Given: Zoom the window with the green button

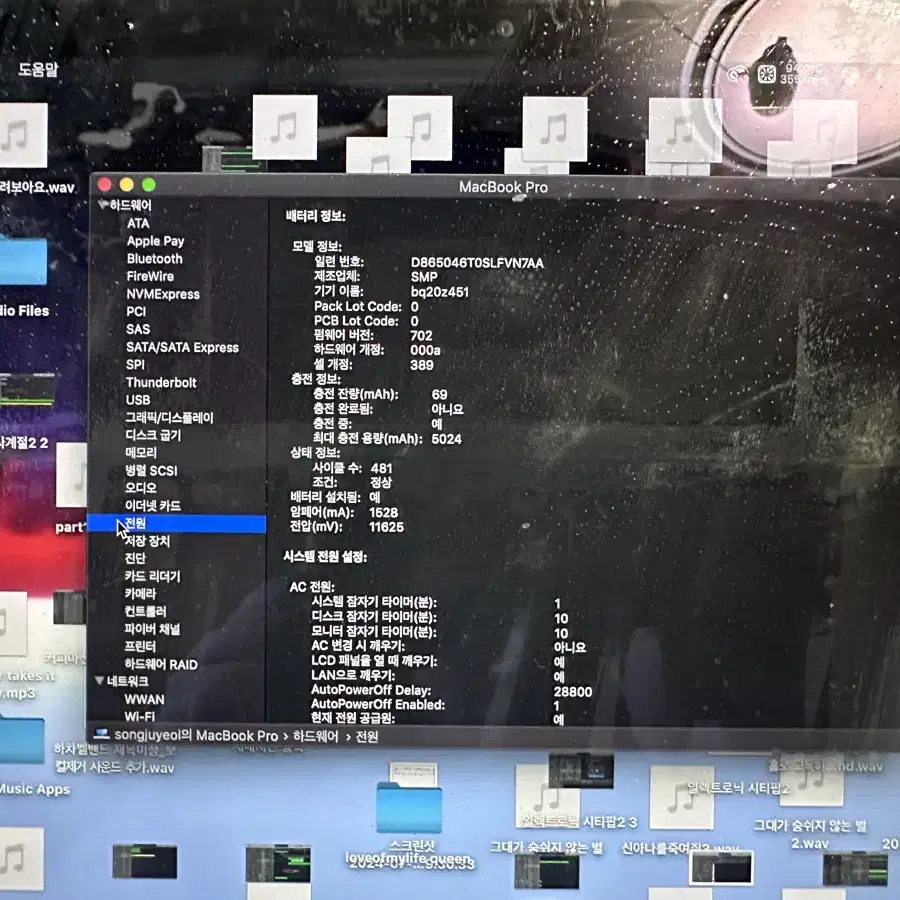Looking at the screenshot, I should [149, 184].
